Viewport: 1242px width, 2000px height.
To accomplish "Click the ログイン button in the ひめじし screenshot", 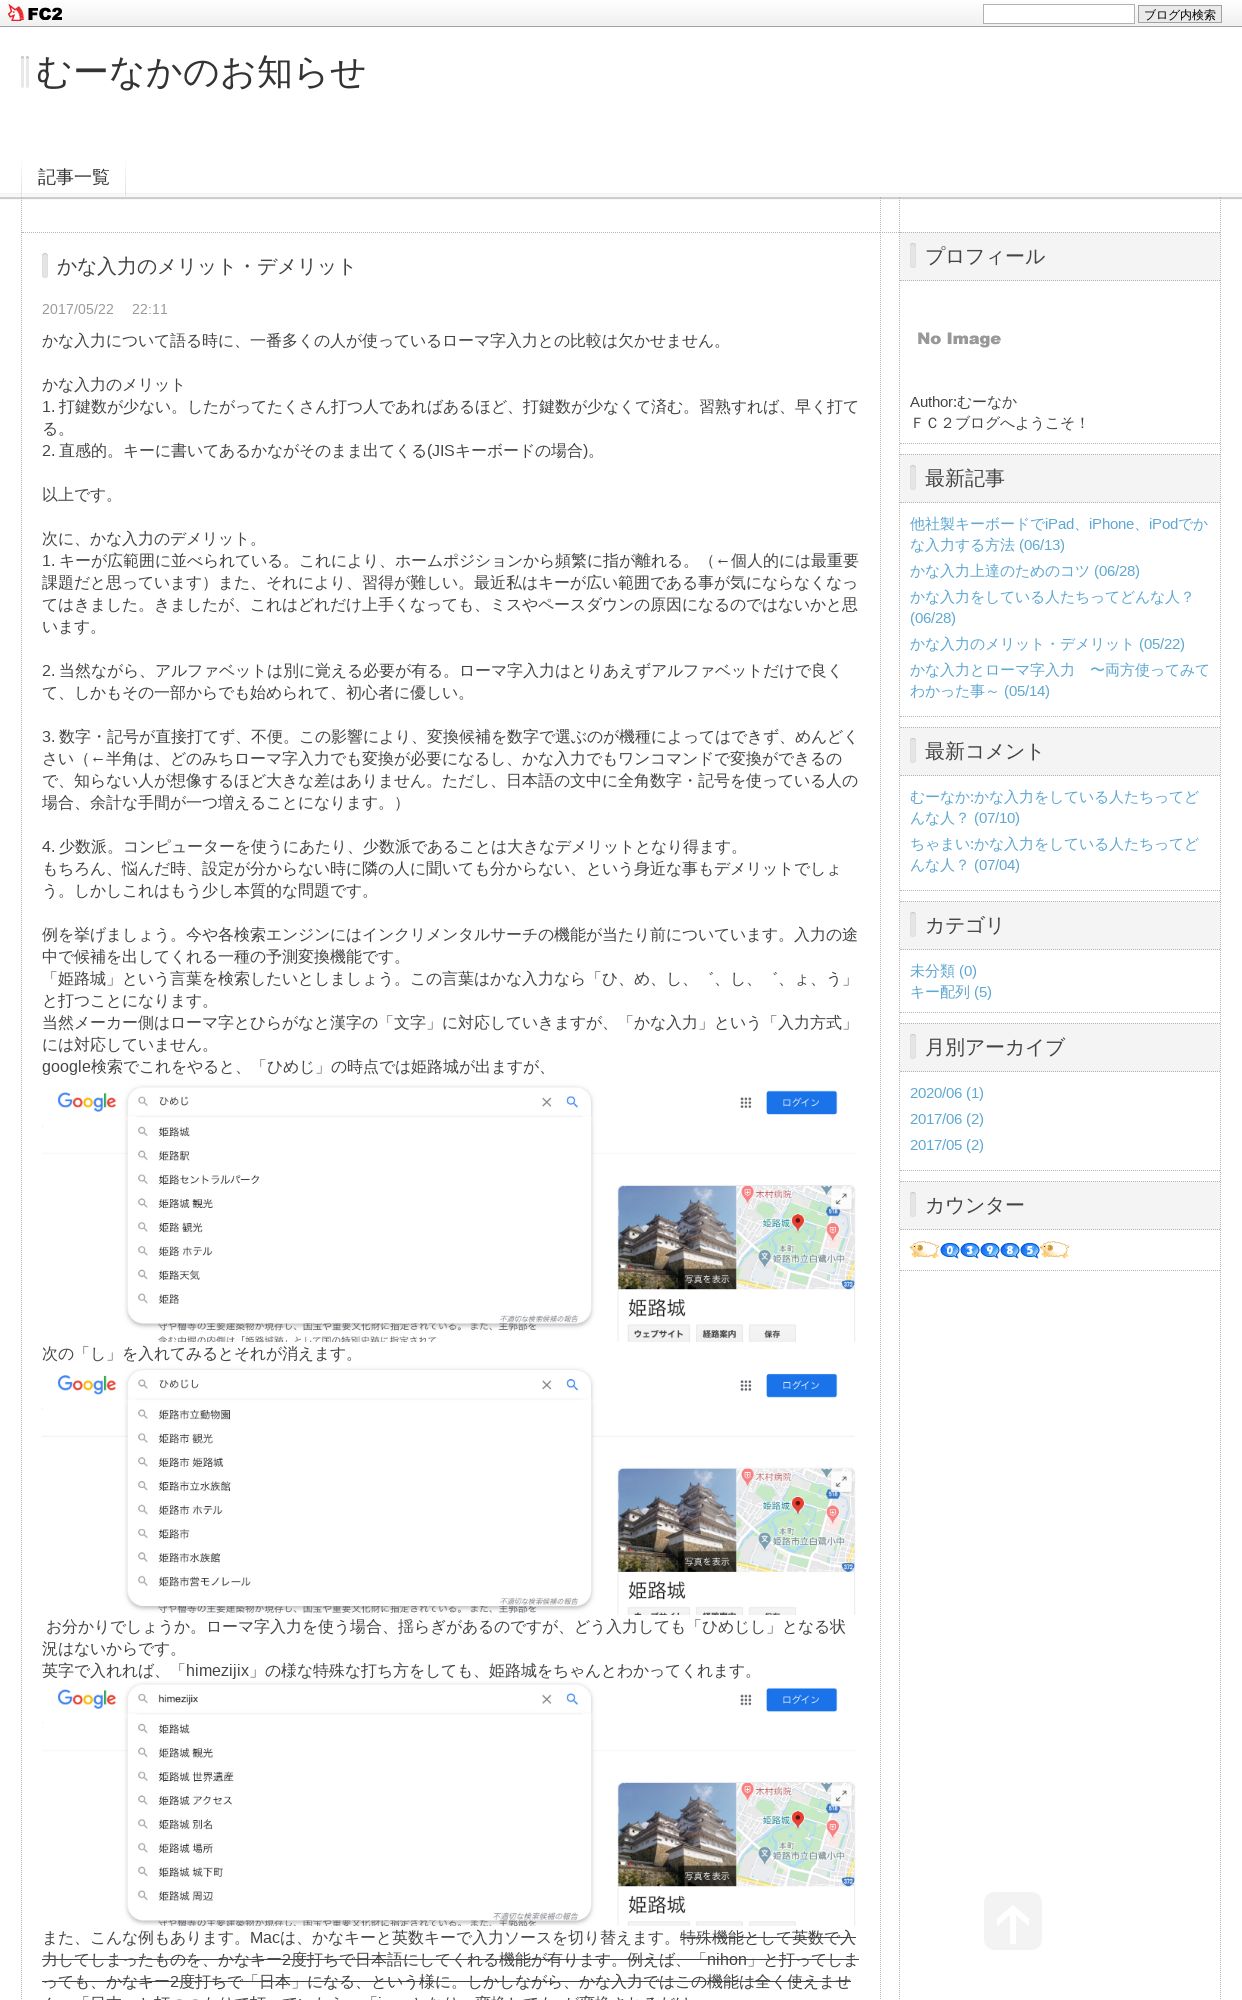I will [801, 1385].
